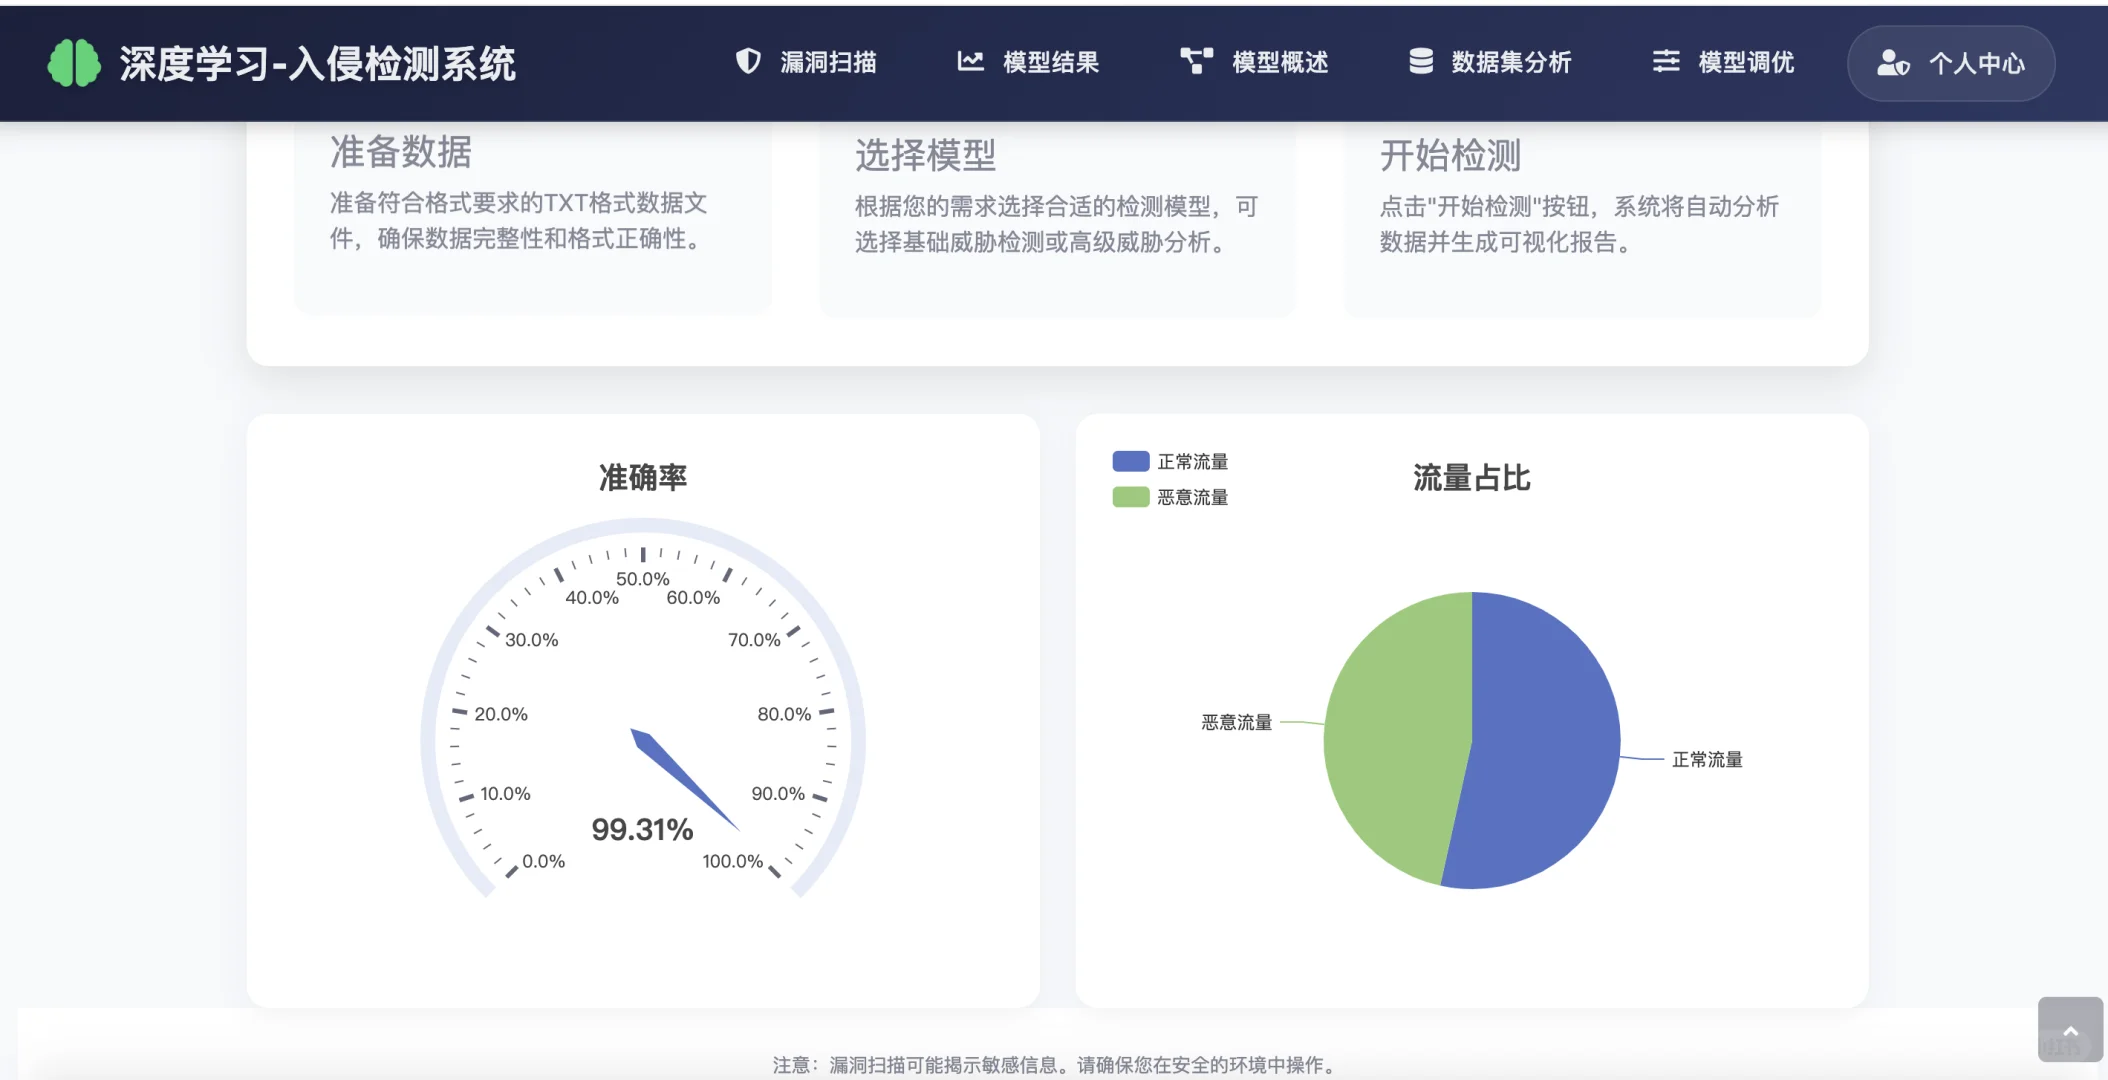Screen dimensions: 2108x1080
Task: Click the blue 正常流量 legend color swatch
Action: [x=1130, y=460]
